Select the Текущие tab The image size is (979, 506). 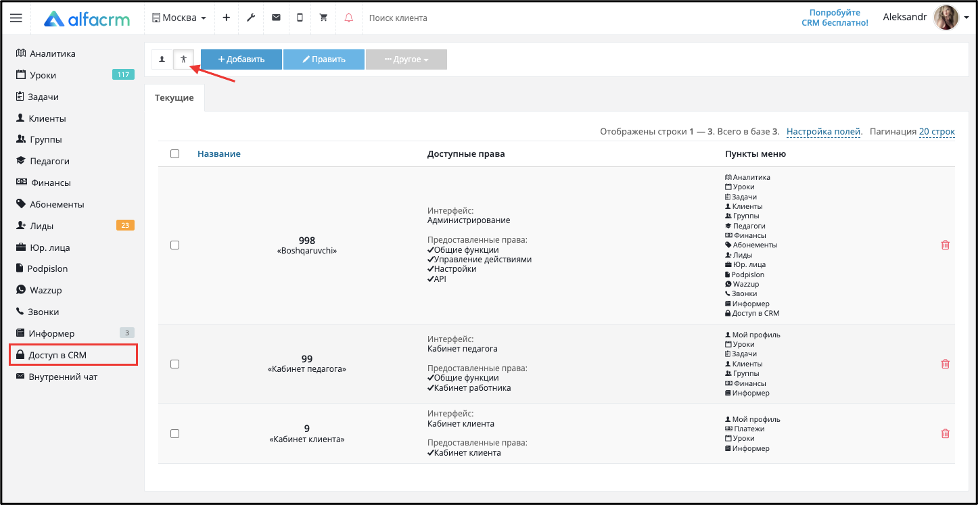coord(174,98)
